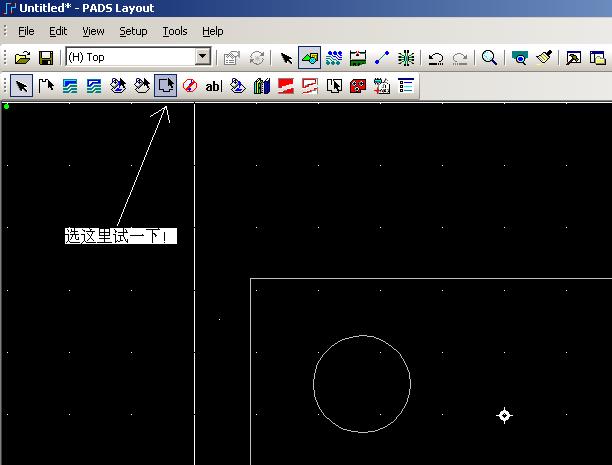Open the File menu
The width and height of the screenshot is (612, 465).
(x=26, y=31)
